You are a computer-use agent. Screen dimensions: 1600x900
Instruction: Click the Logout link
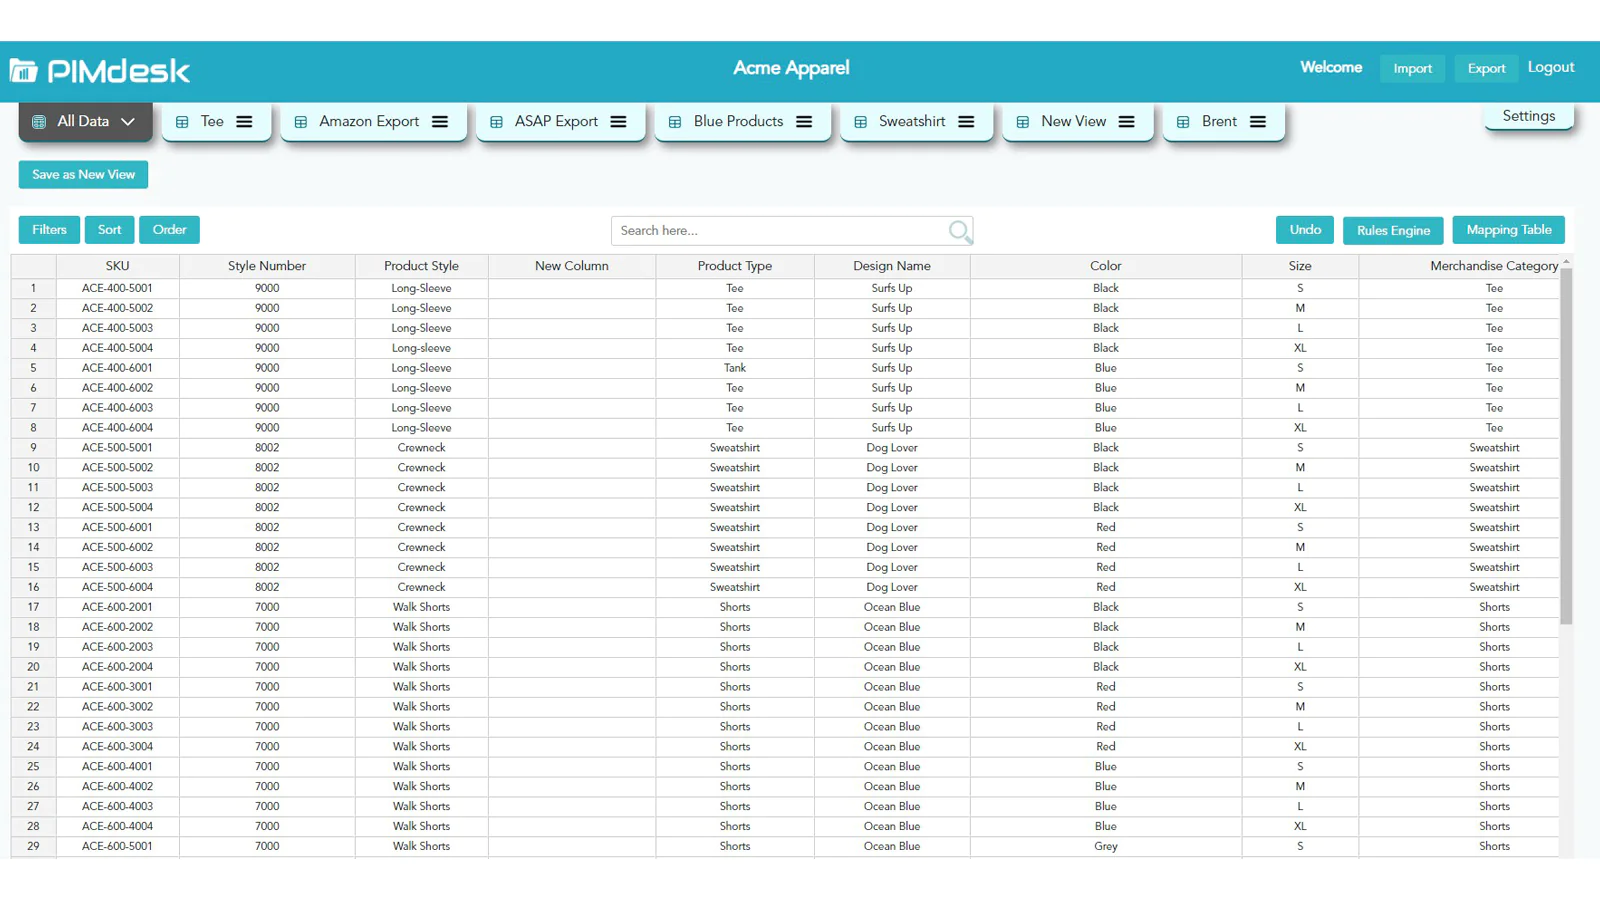pyautogui.click(x=1550, y=67)
